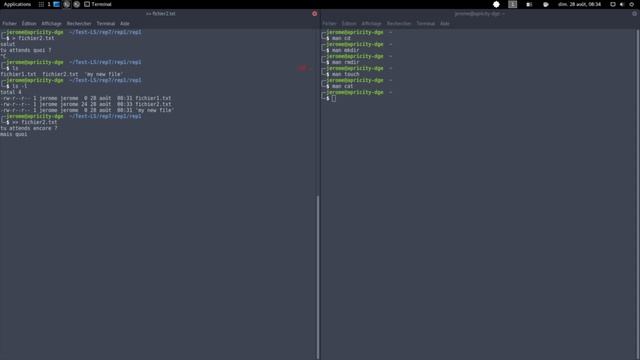Click 'man cat' in right terminal
The image size is (640, 360).
coord(342,86)
